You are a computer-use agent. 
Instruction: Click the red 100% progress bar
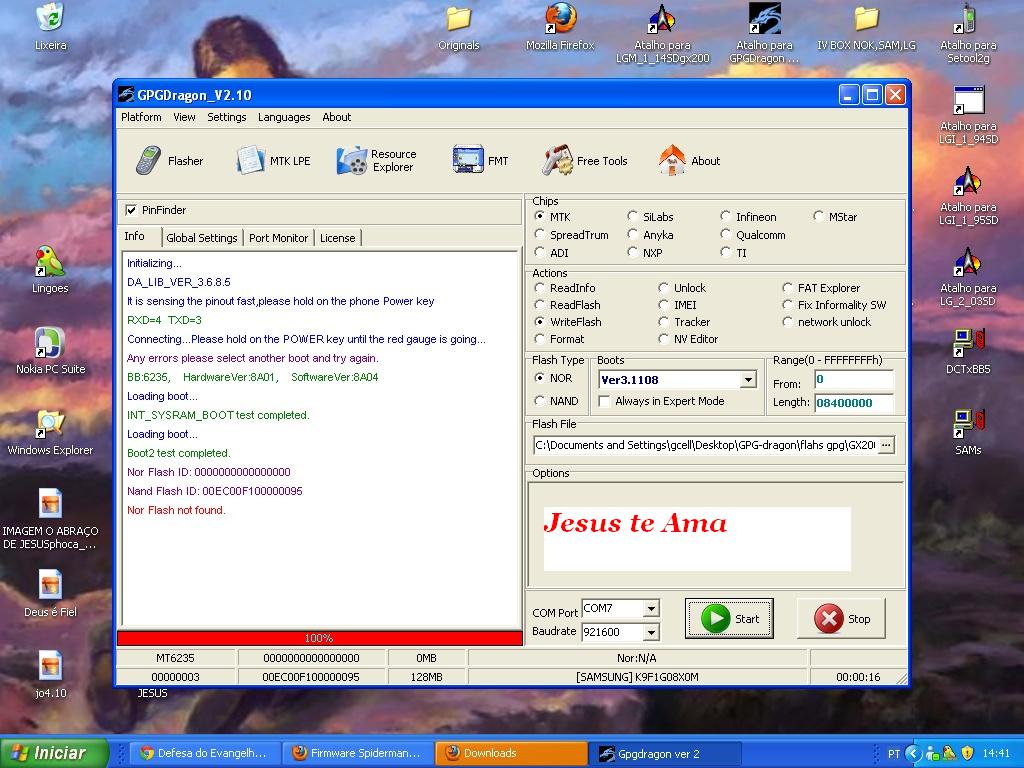click(319, 638)
